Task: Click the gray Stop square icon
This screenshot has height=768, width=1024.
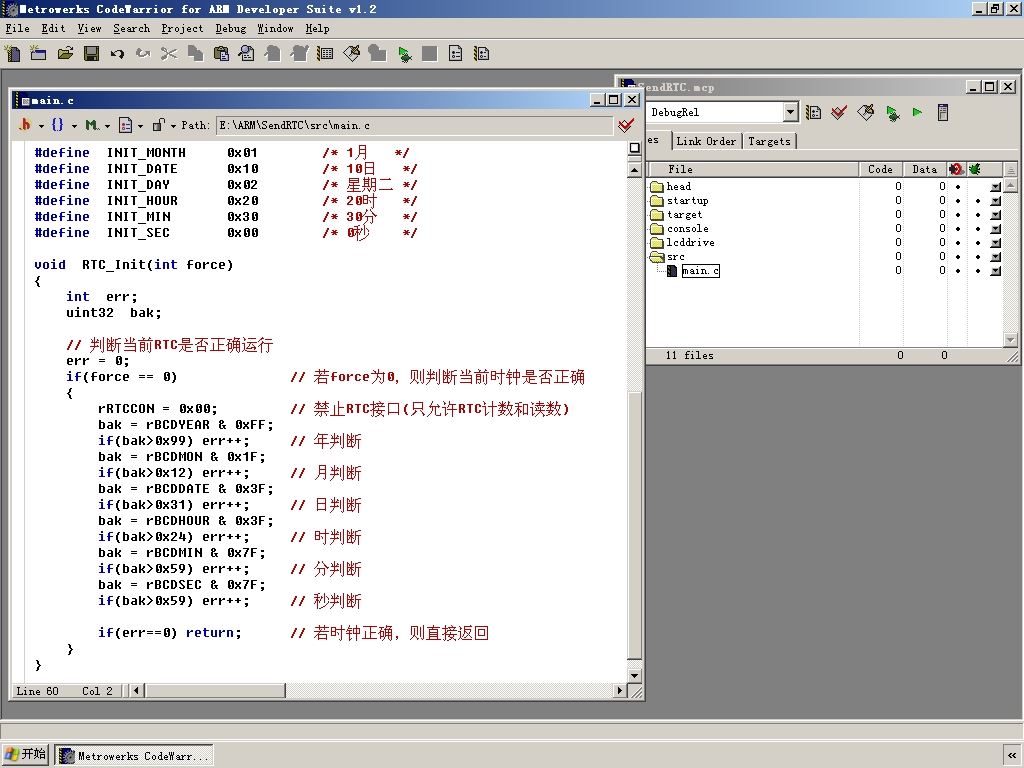Action: (x=430, y=54)
